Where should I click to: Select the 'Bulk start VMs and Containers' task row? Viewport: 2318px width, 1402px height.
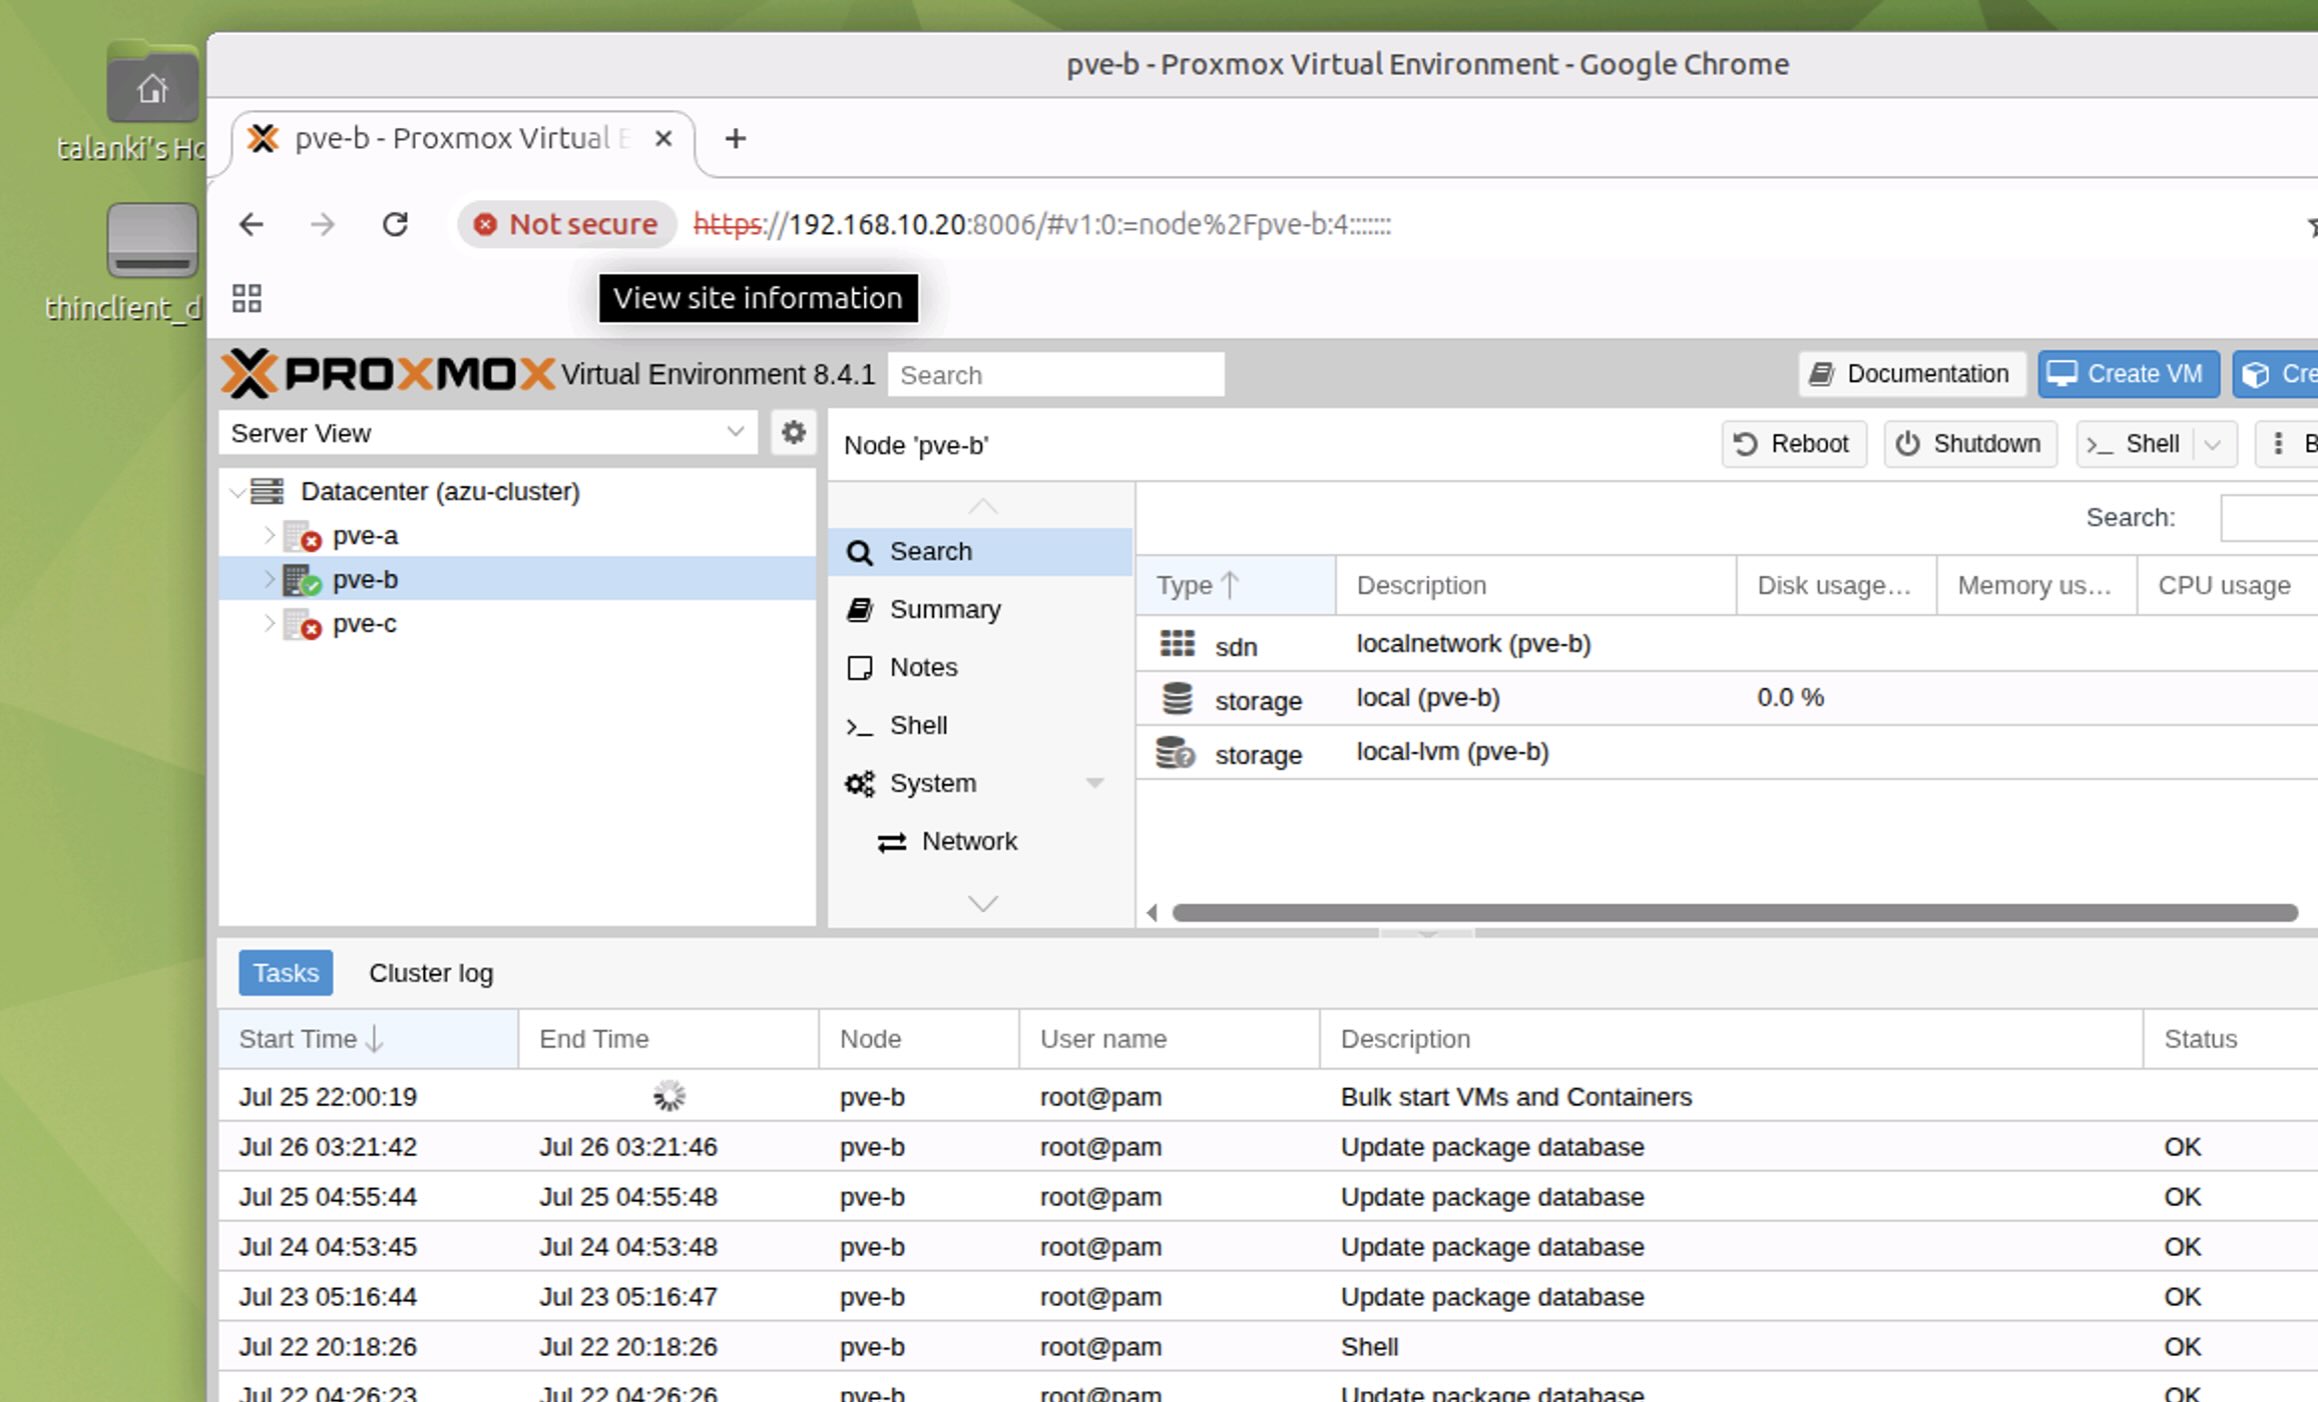pyautogui.click(x=1268, y=1096)
